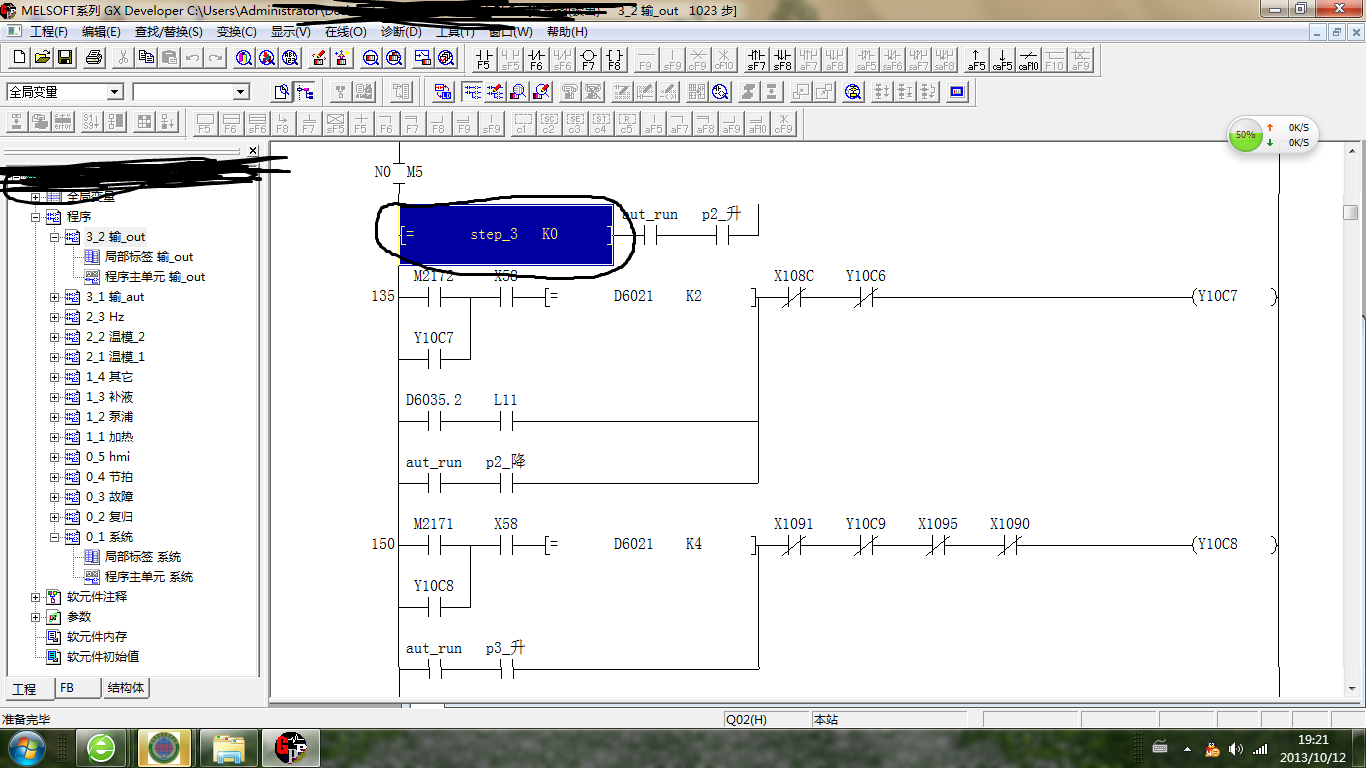The image size is (1366, 768).
Task: Click the Windows Start button
Action: (x=26, y=747)
